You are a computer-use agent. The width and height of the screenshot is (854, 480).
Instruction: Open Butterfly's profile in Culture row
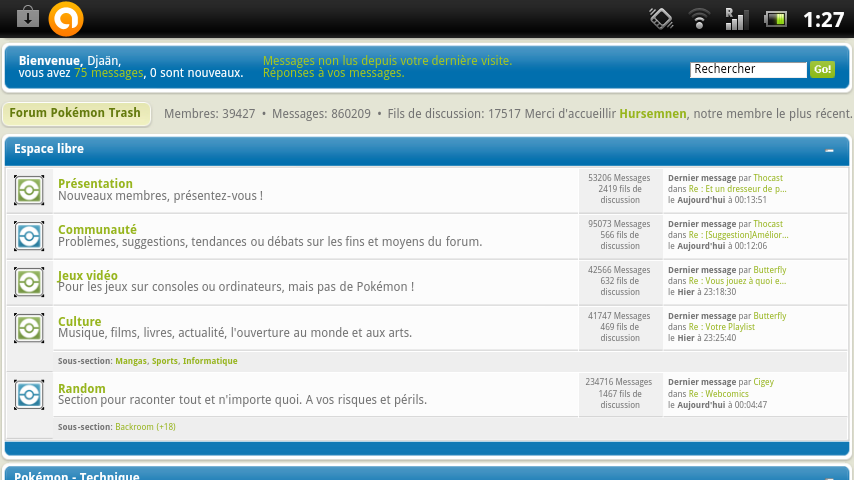coord(770,316)
